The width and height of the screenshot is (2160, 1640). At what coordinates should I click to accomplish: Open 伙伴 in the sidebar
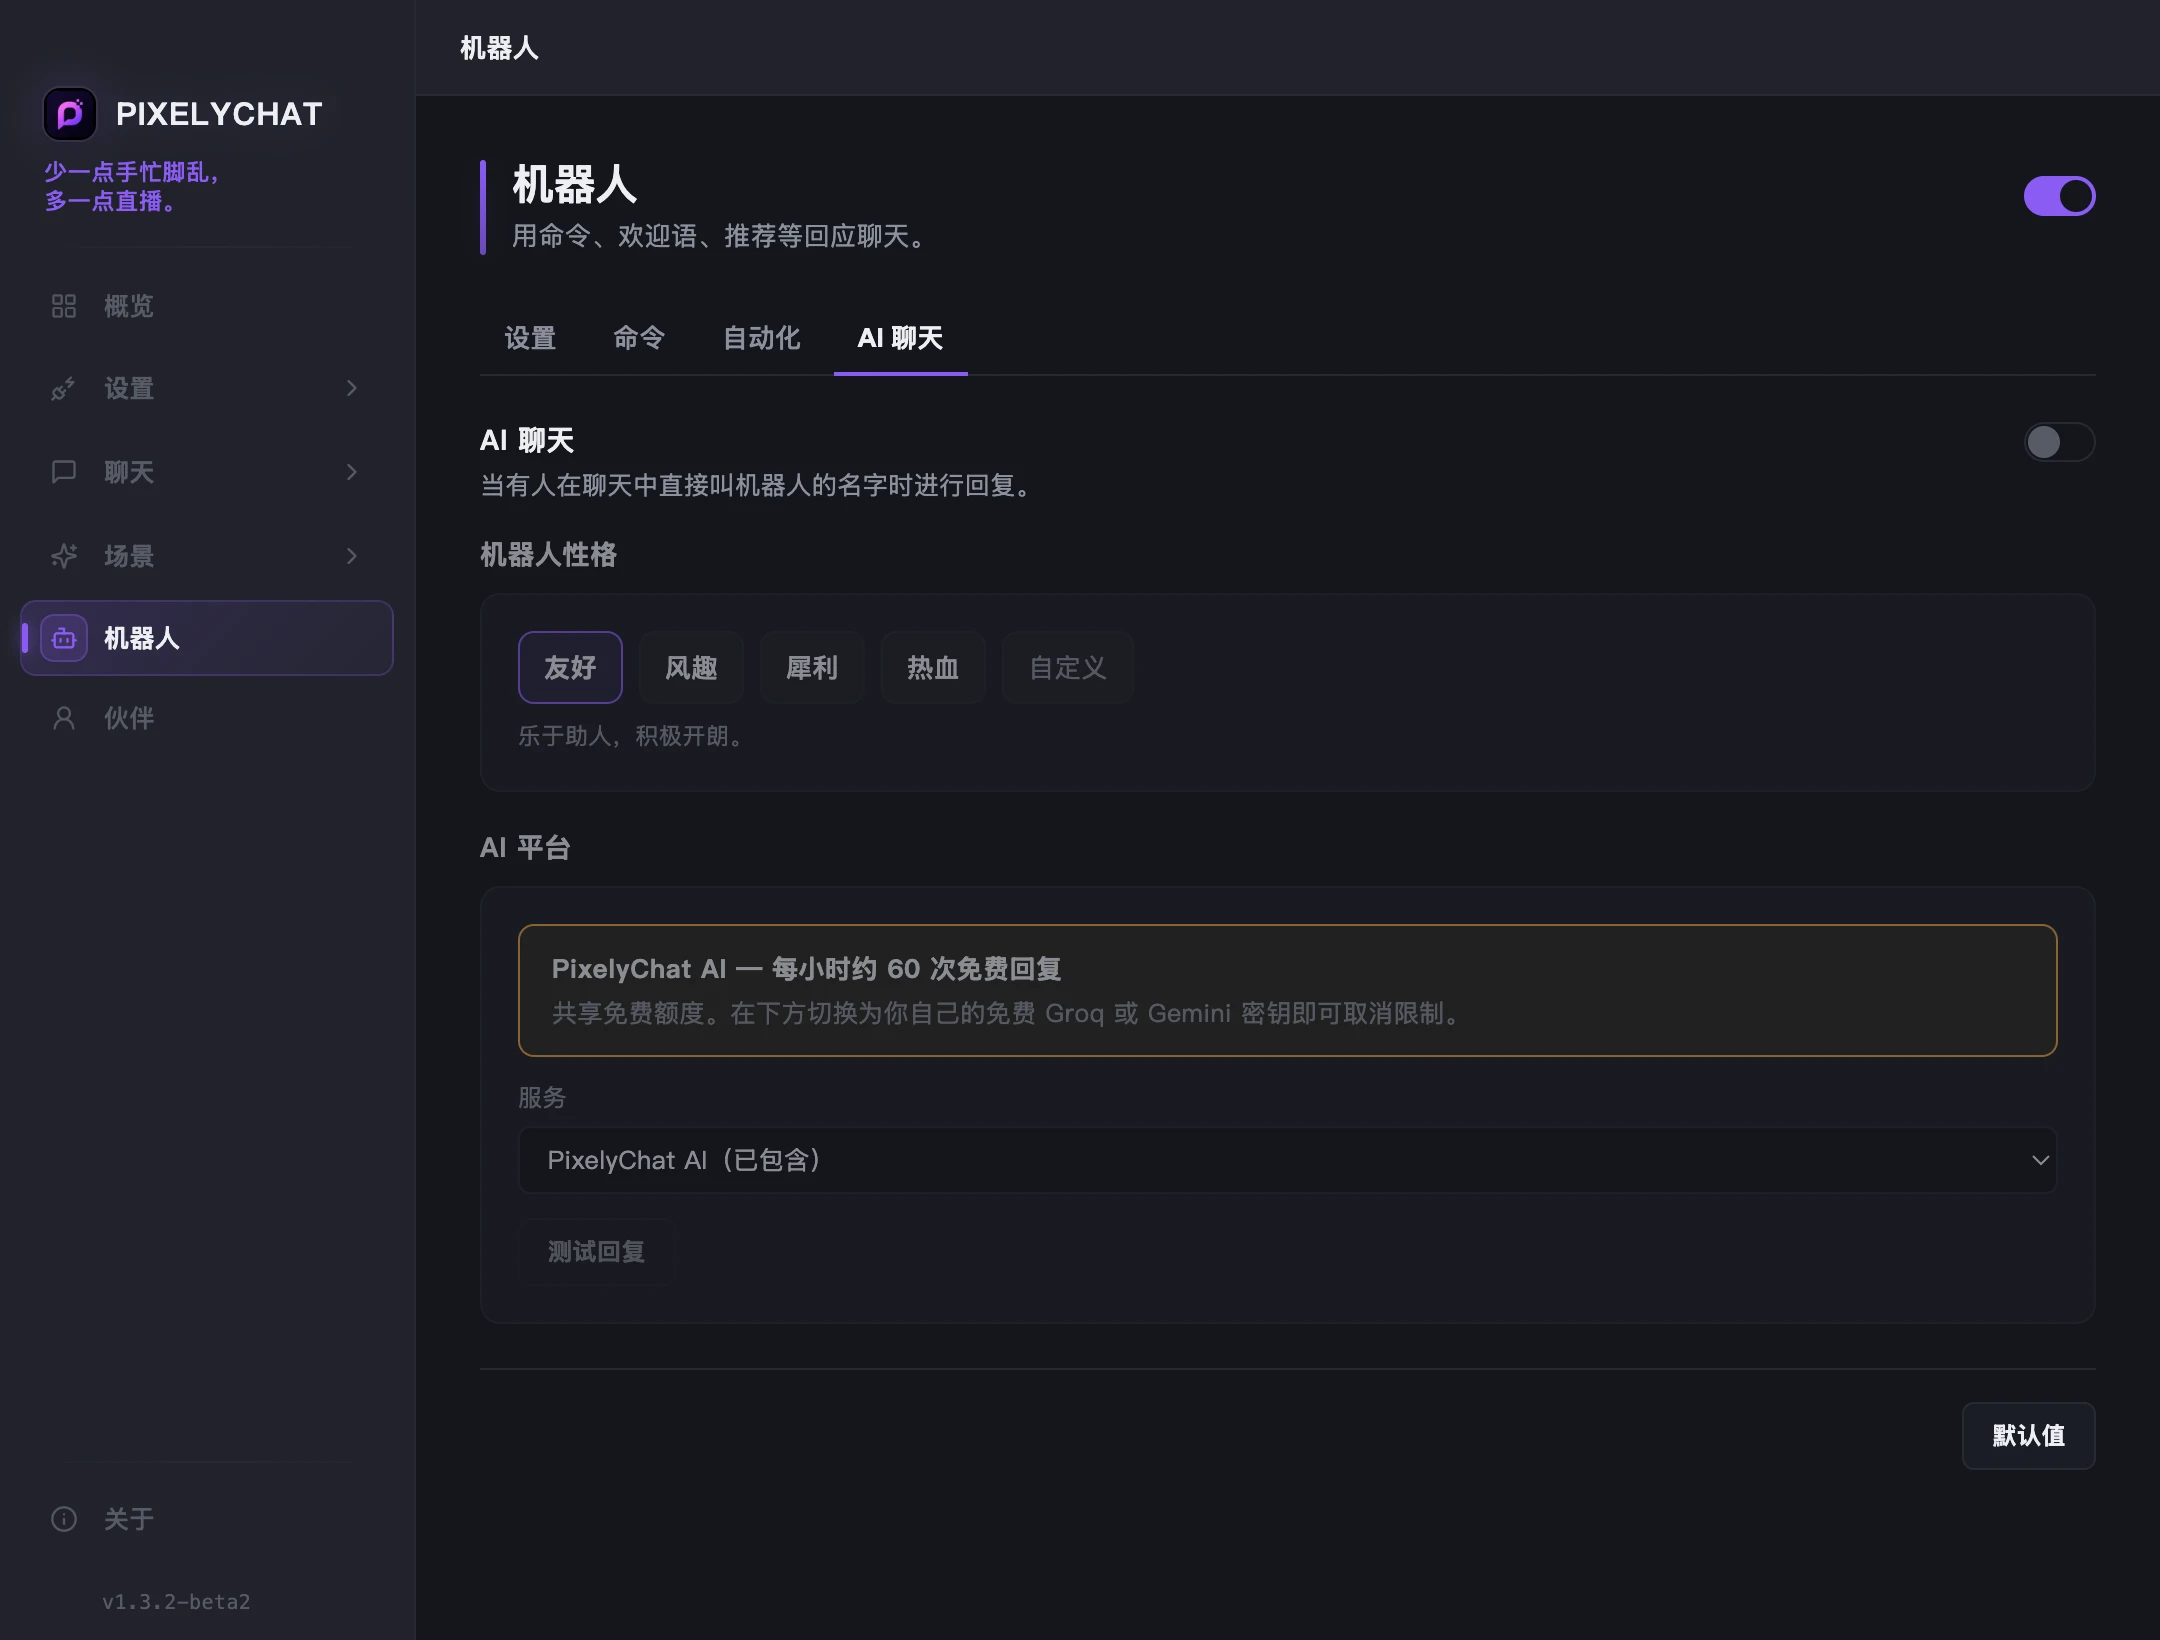click(207, 718)
